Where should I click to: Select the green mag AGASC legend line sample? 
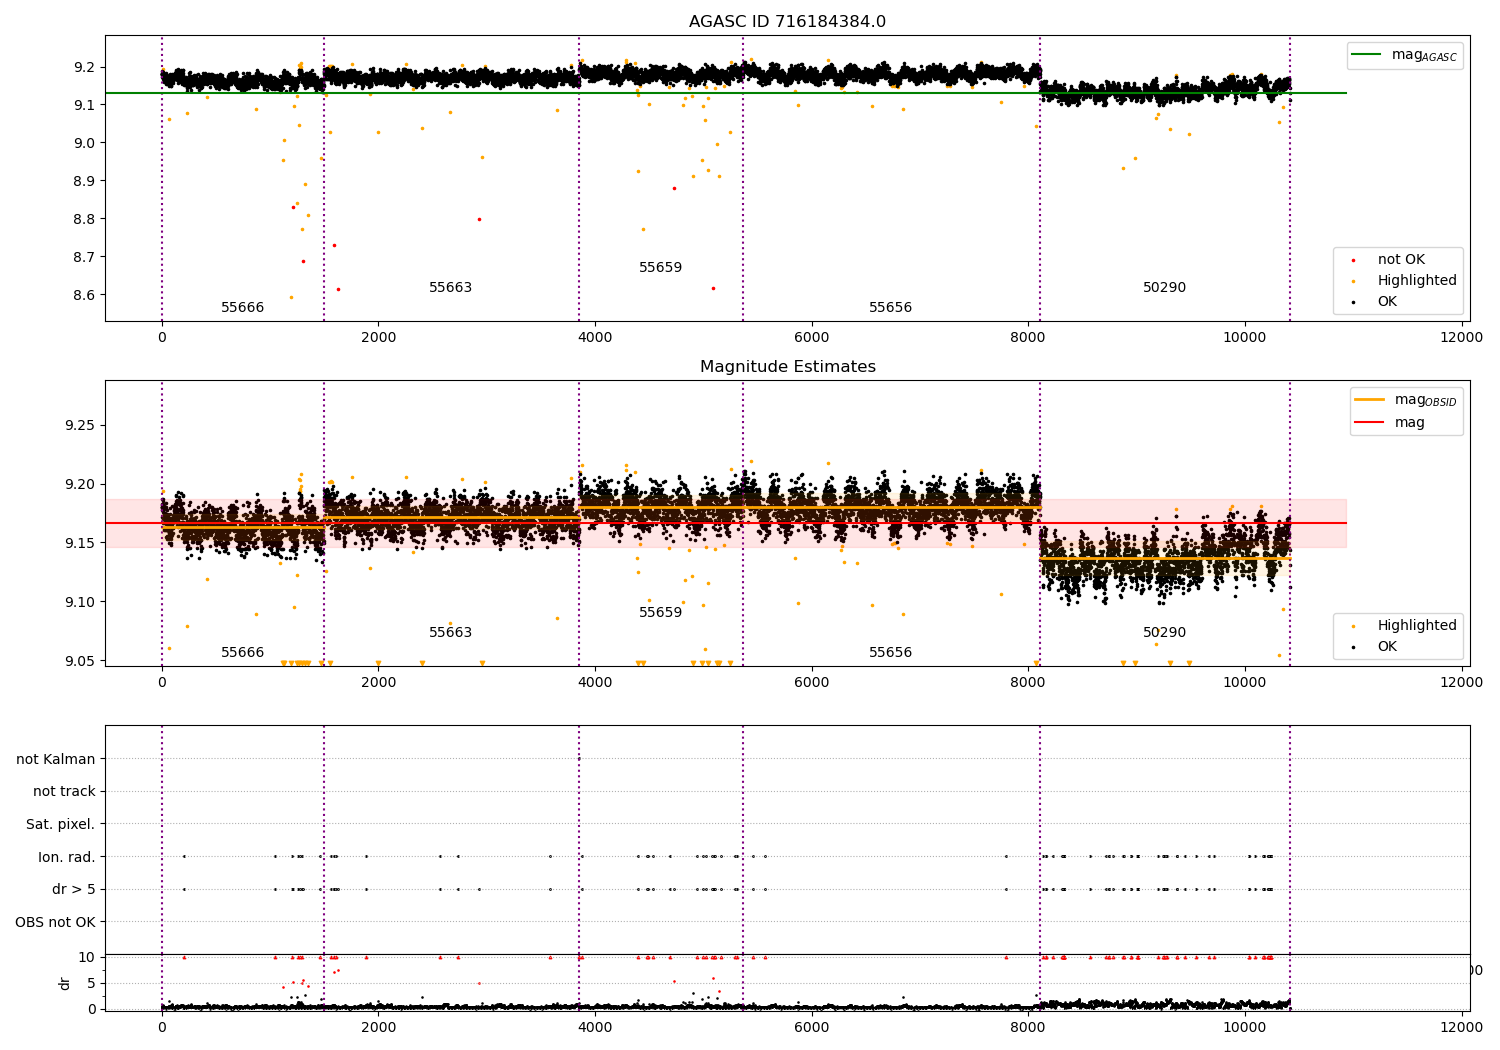pos(1366,55)
